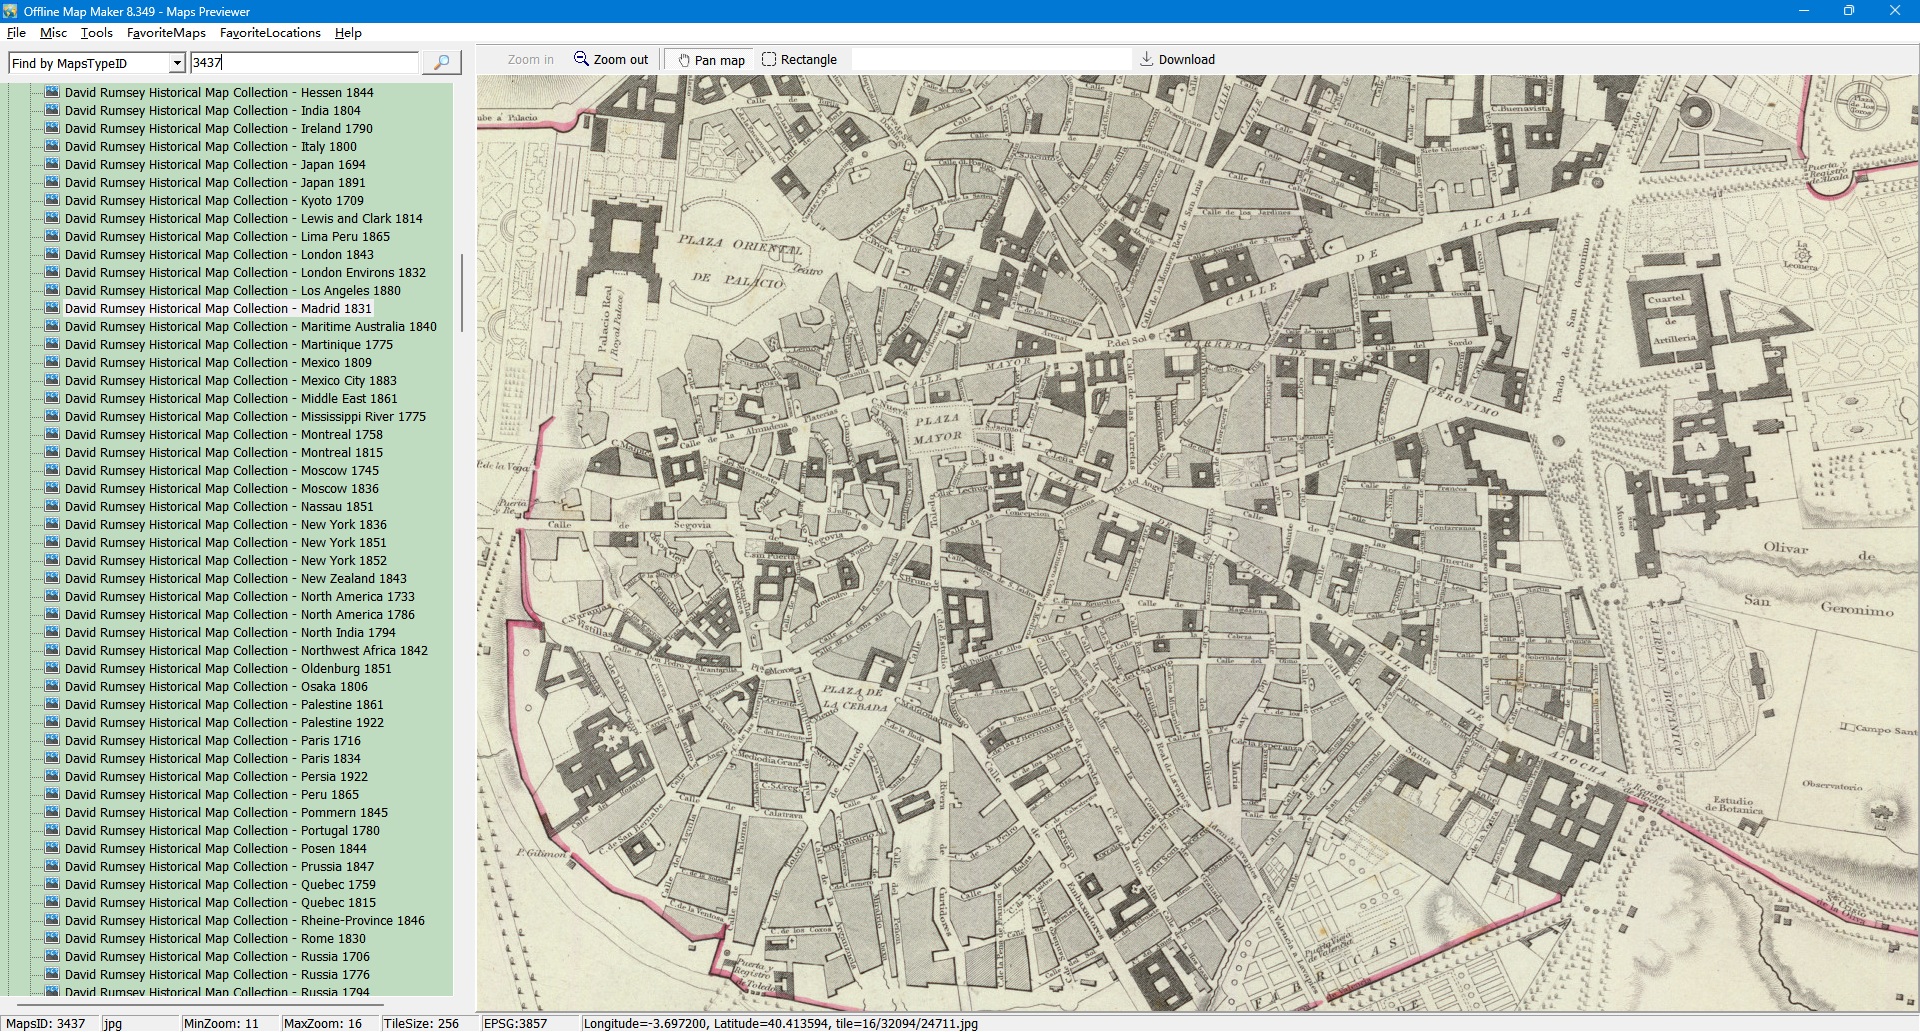
Task: Select Lima Peru 1865 map entry
Action: click(228, 236)
